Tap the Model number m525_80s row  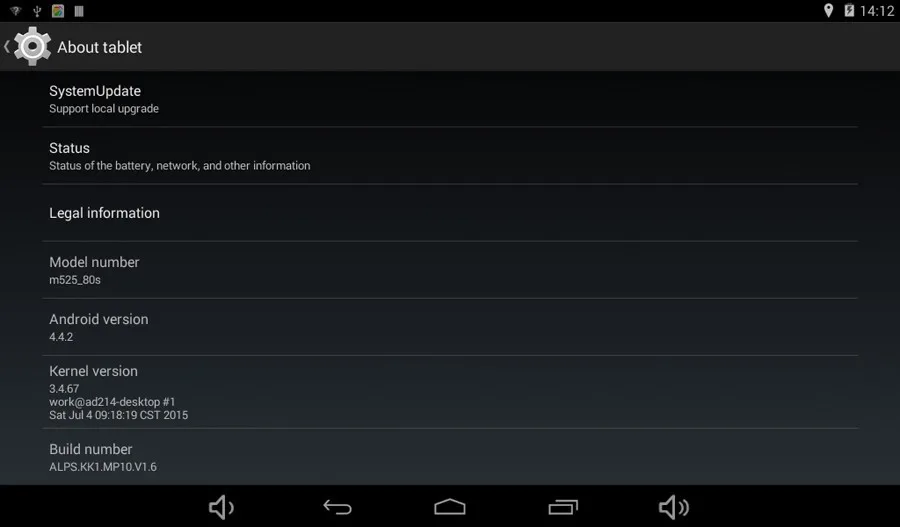(450, 270)
